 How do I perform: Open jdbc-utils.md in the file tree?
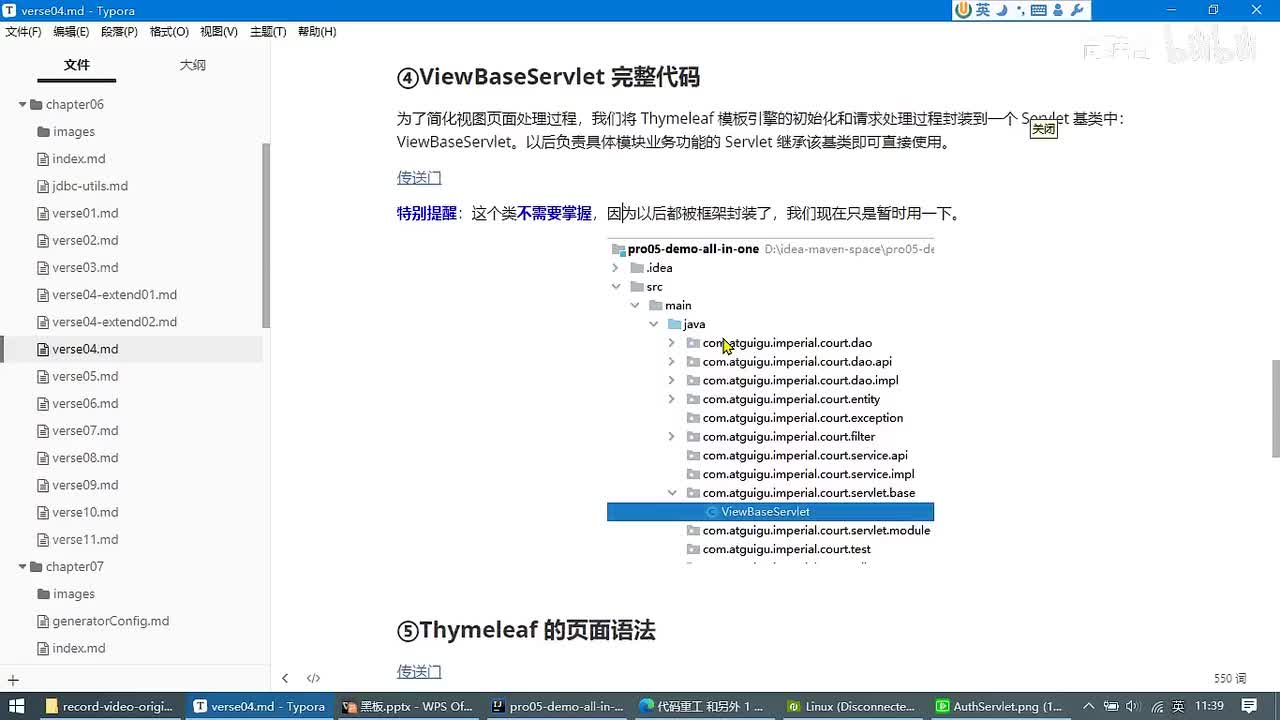[90, 186]
